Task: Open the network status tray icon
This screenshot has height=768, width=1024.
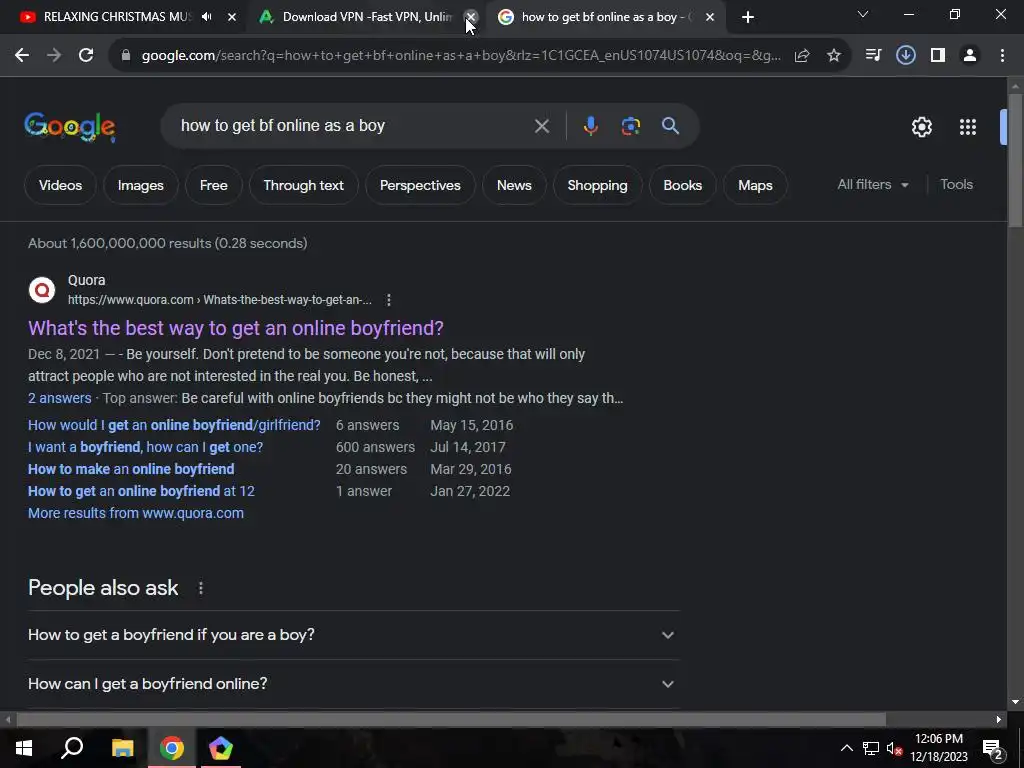Action: (871, 748)
